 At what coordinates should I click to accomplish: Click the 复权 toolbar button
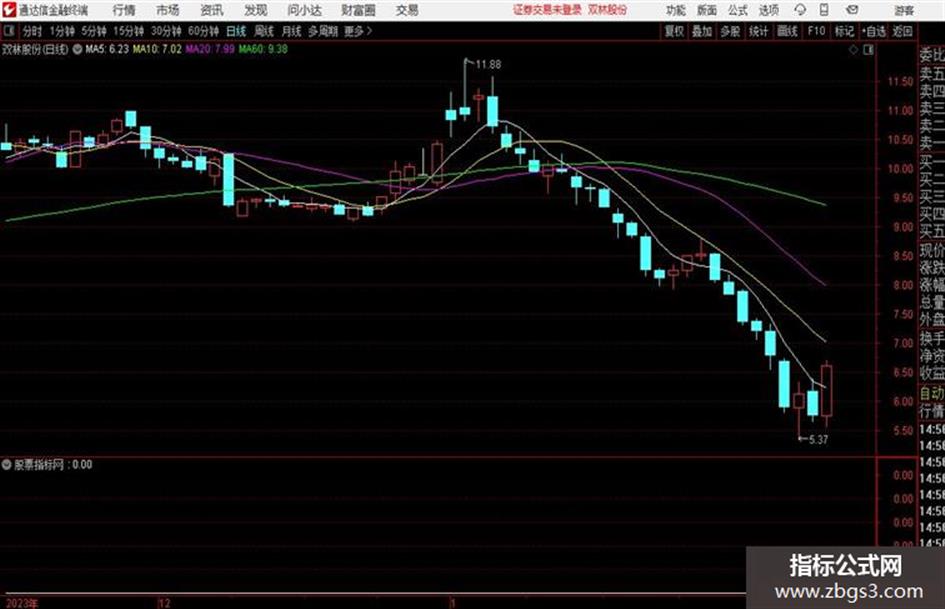tap(674, 31)
